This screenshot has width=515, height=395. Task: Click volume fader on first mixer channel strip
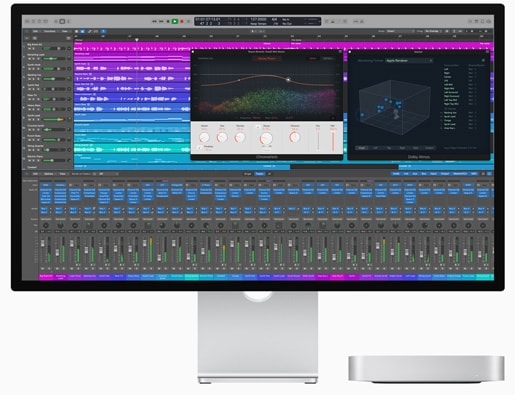coord(43,244)
